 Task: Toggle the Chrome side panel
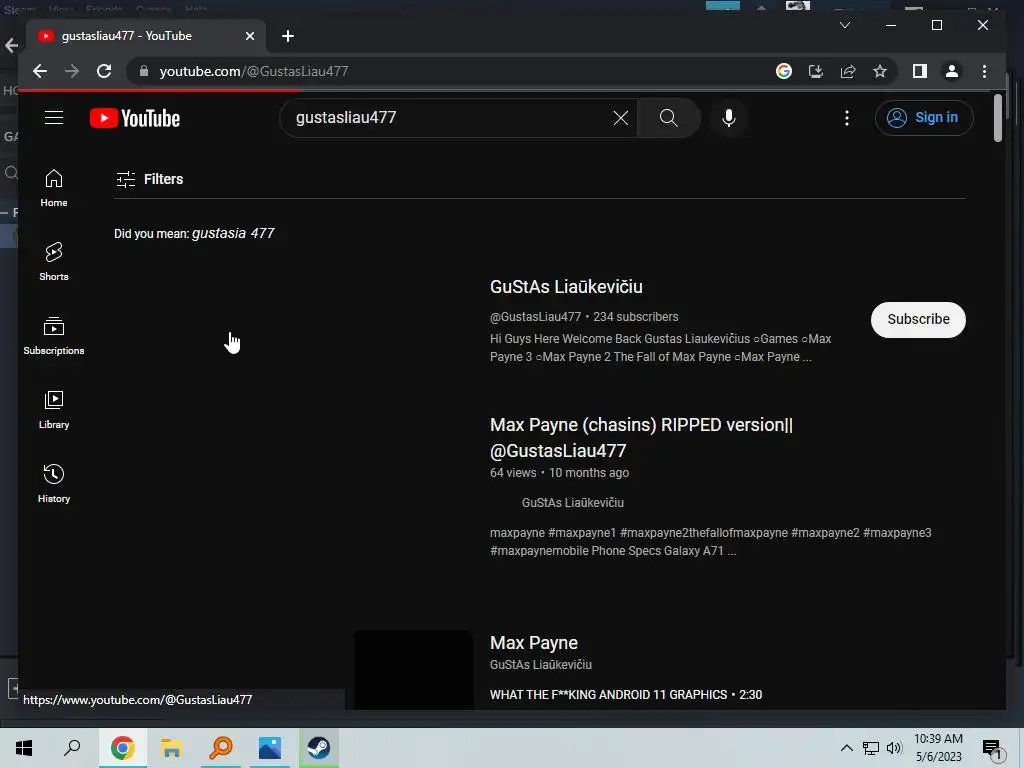click(x=920, y=71)
